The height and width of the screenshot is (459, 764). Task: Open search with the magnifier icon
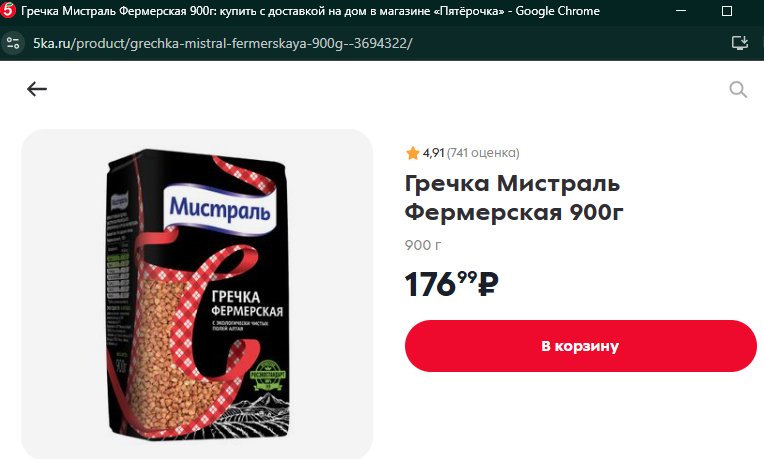pos(738,90)
